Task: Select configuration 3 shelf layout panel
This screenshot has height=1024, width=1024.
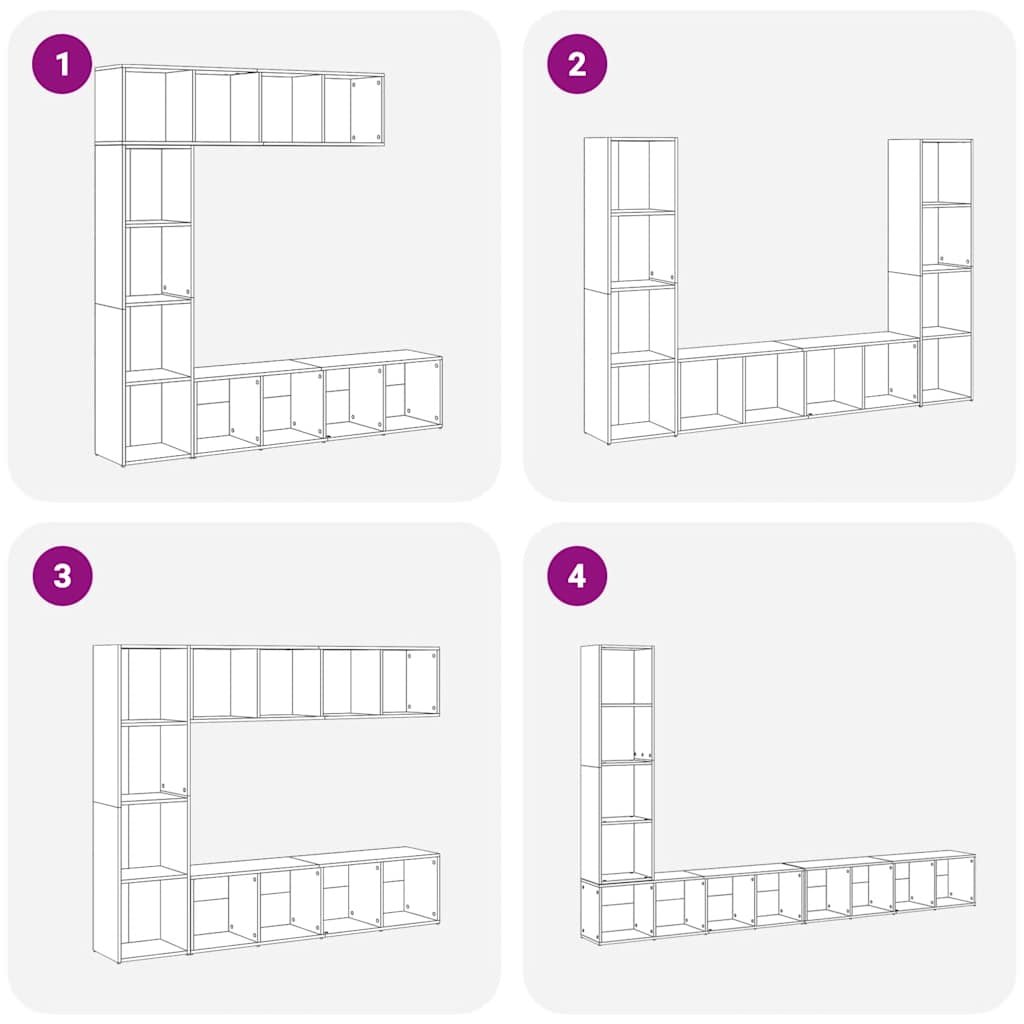Action: tap(254, 768)
